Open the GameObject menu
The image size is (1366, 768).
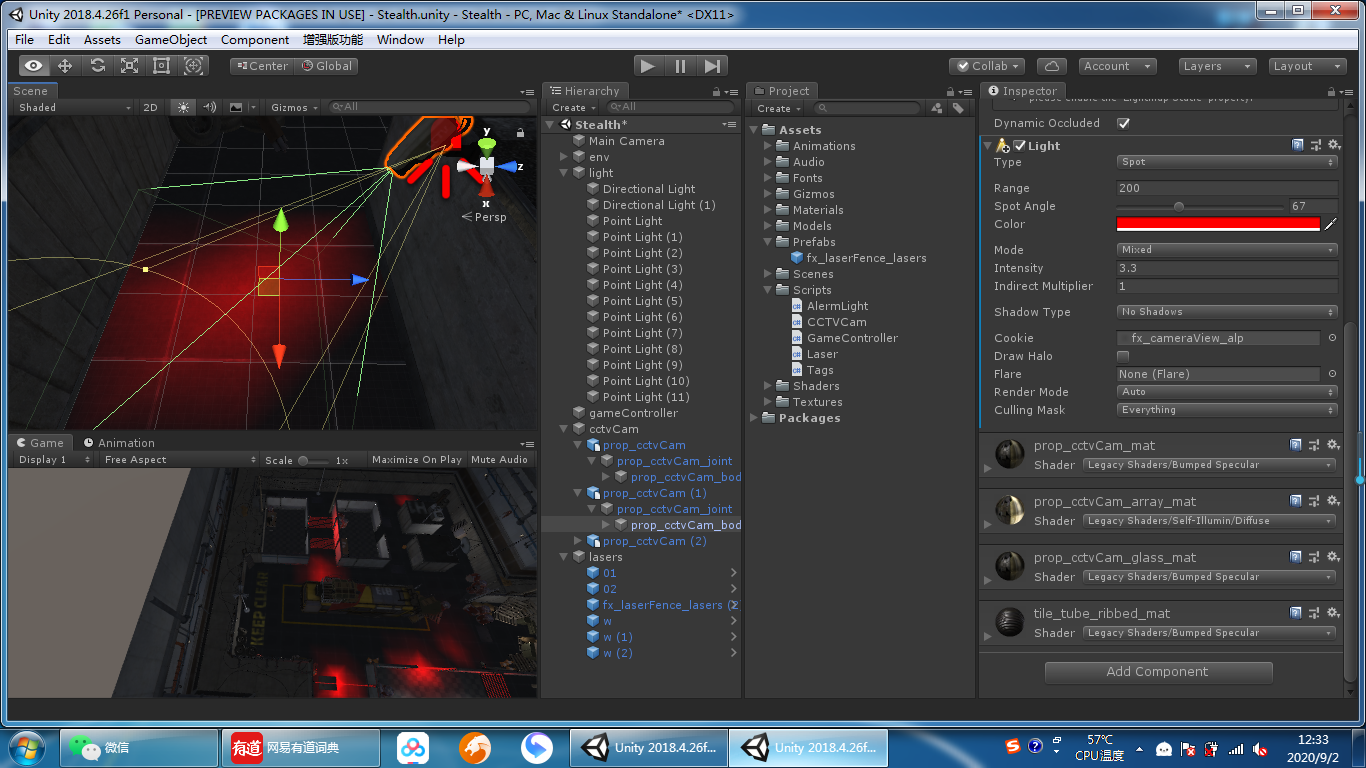pos(171,40)
